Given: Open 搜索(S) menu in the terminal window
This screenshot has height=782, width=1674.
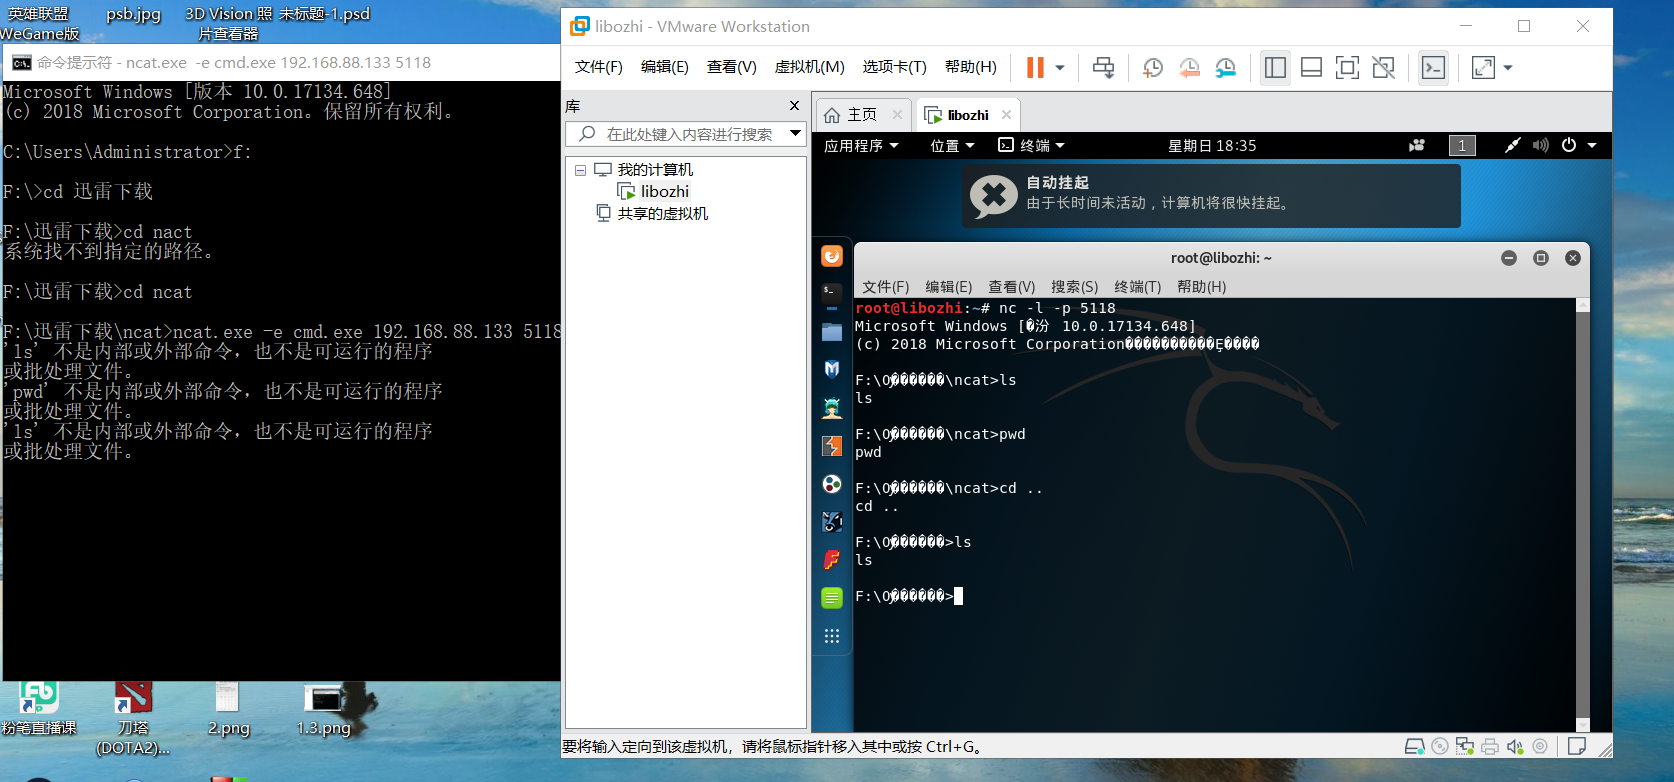Looking at the screenshot, I should pos(1074,287).
